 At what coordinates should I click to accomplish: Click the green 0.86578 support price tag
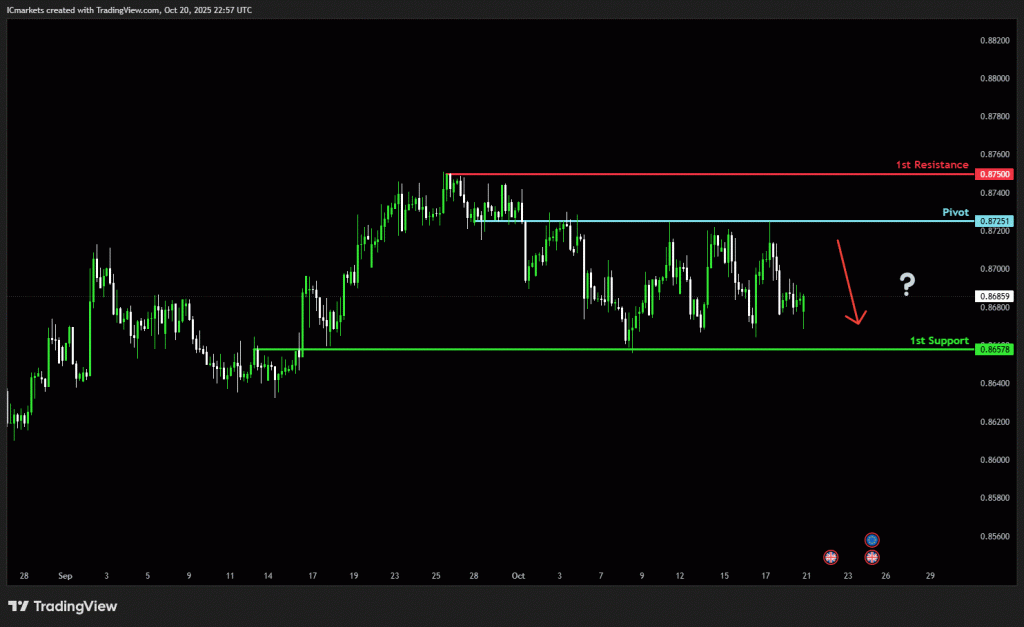pos(996,349)
